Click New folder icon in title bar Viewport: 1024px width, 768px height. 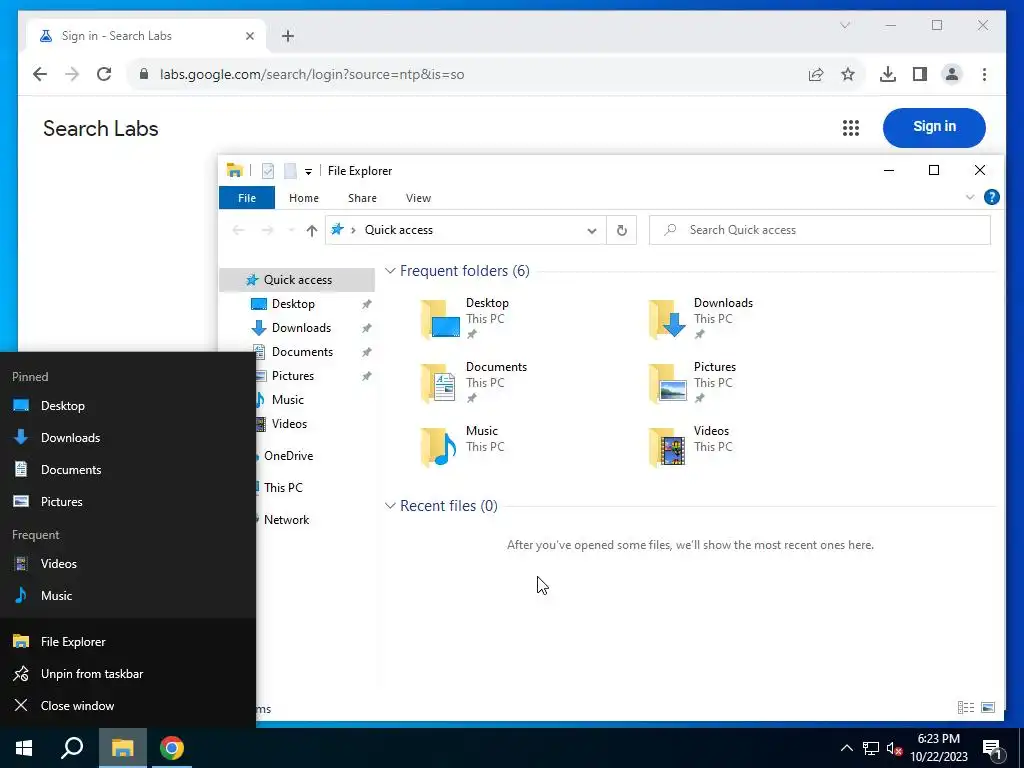click(x=290, y=171)
